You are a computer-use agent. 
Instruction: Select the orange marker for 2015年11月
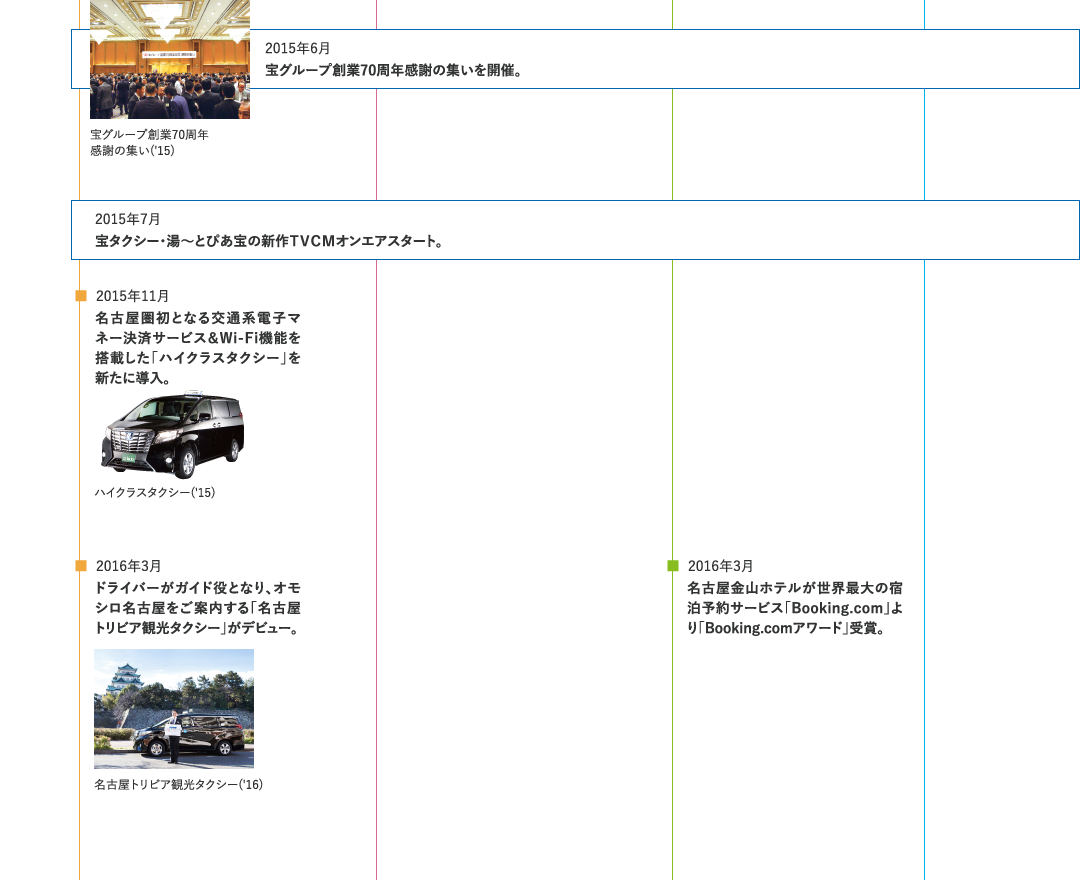pyautogui.click(x=81, y=296)
